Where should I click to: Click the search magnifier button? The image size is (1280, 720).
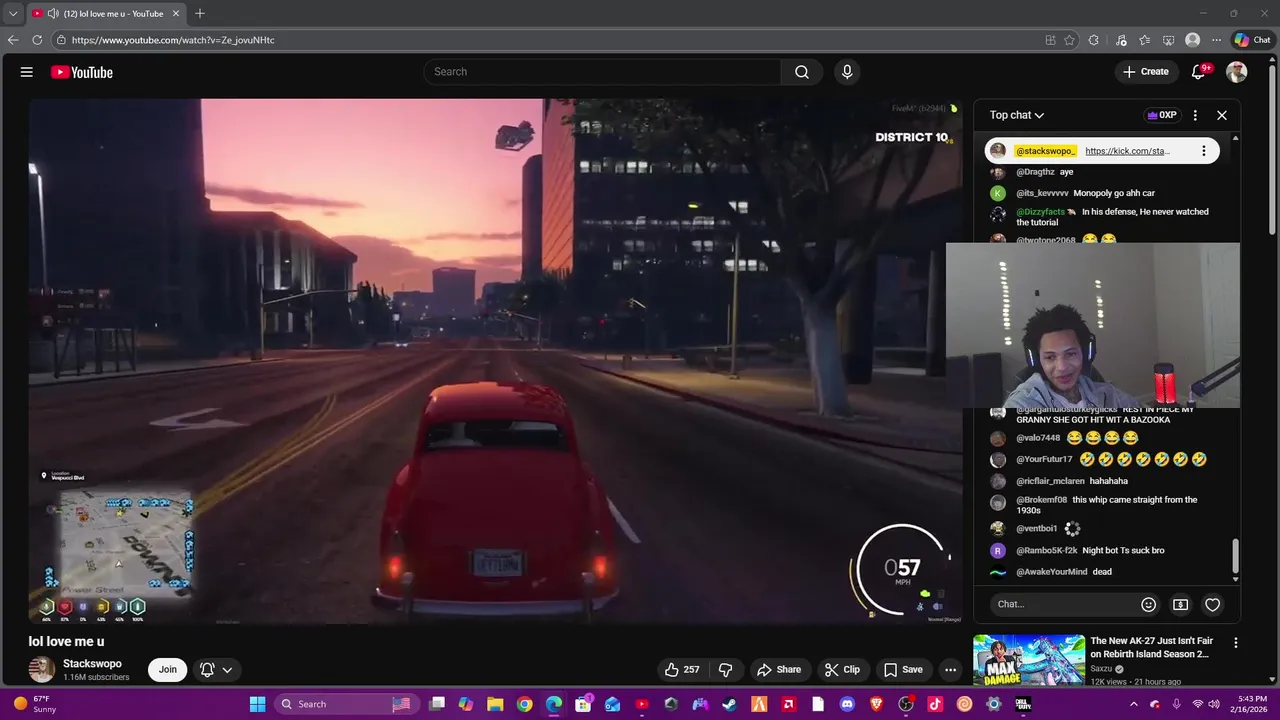[801, 72]
